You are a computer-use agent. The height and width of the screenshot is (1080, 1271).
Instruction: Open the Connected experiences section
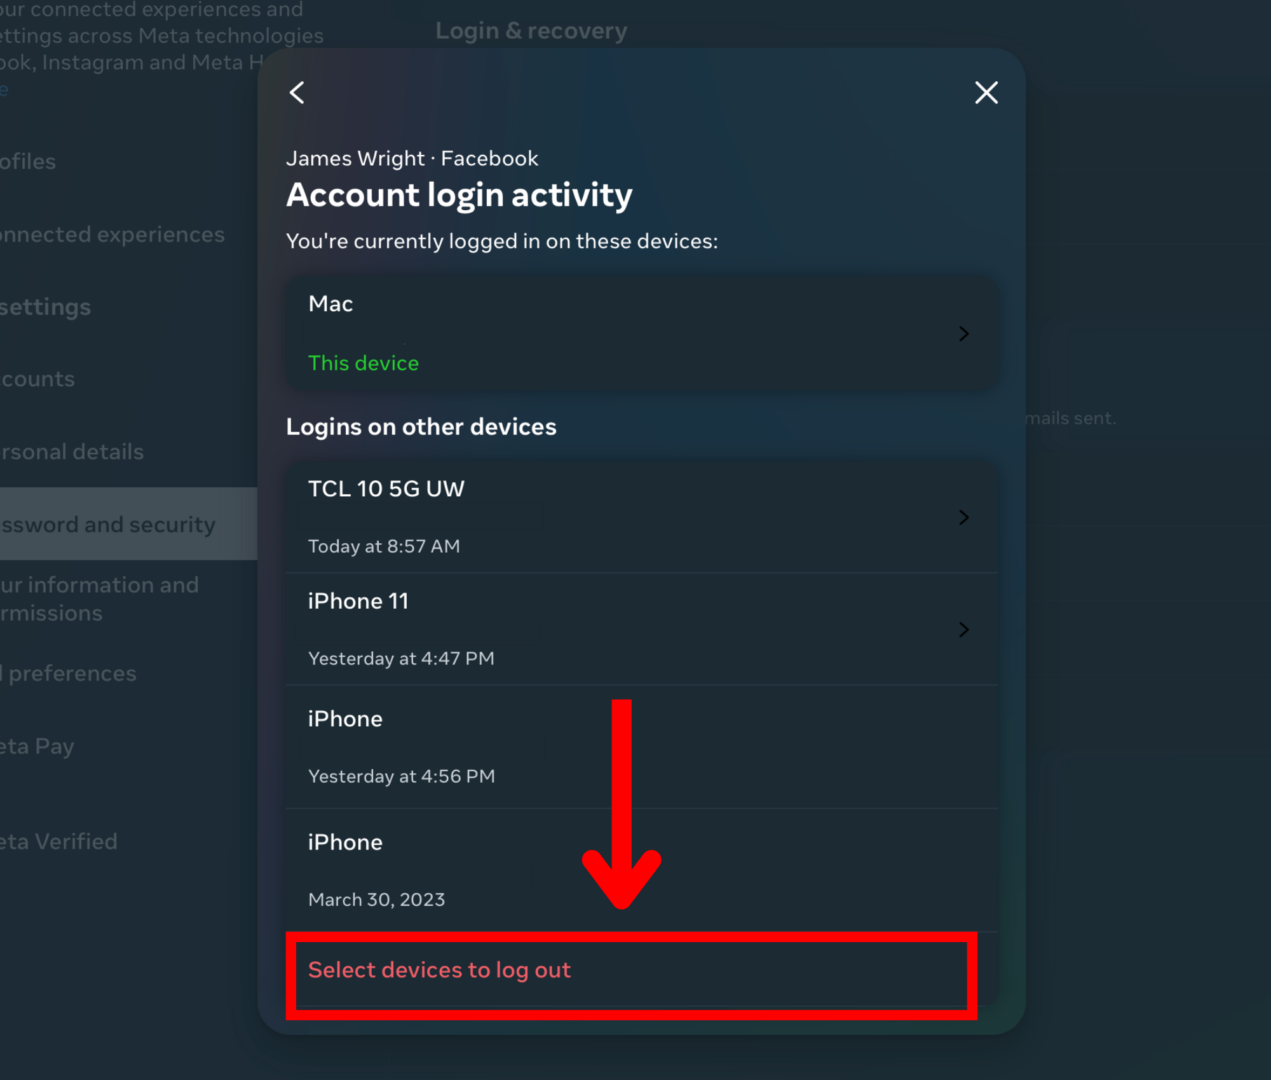pos(112,234)
